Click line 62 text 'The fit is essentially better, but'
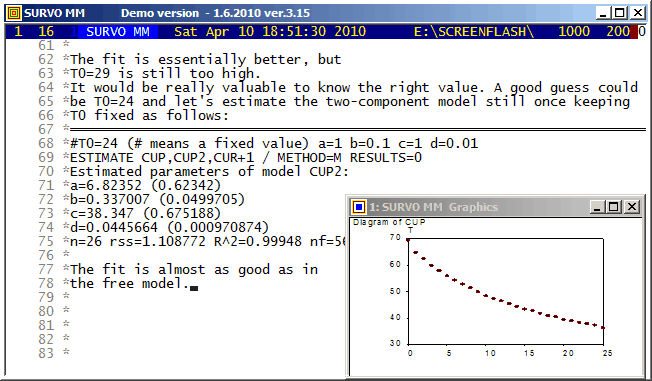 click(205, 59)
